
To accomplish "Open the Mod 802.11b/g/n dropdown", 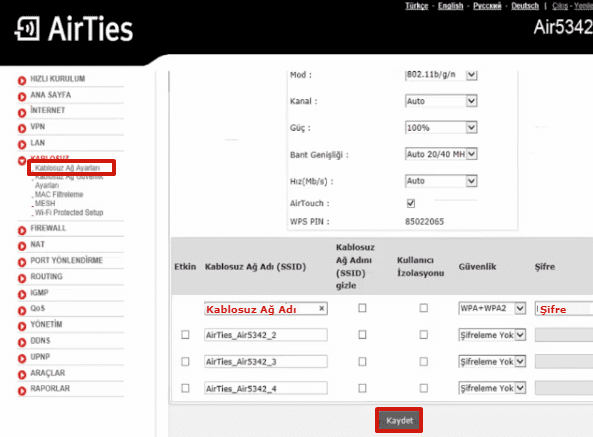I will (x=441, y=74).
